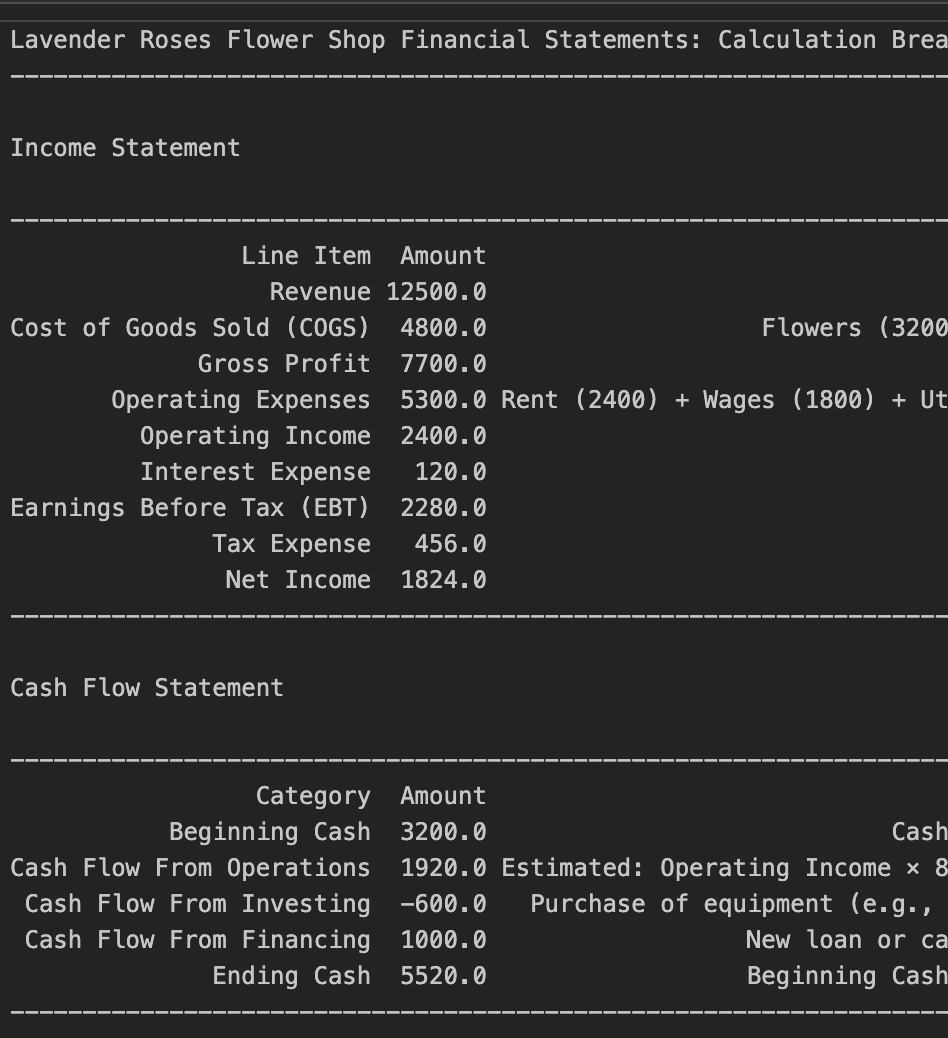Place cursor on 'Cost of Goods Sold (COGS)' label
Screen dimensions: 948x1038
190,328
